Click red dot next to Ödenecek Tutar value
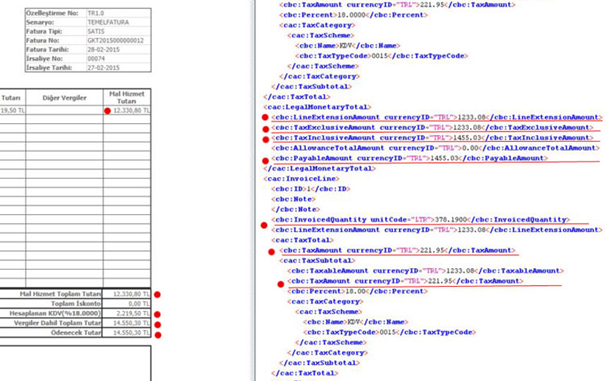The width and height of the screenshot is (605, 381). [158, 335]
